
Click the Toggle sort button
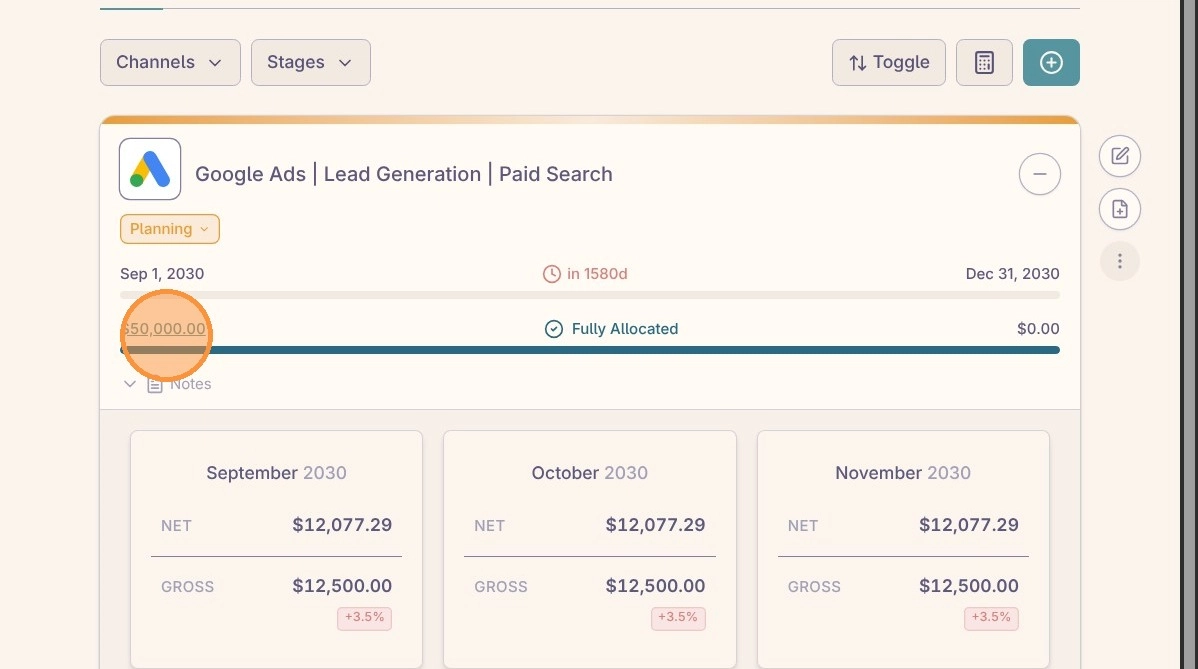[889, 63]
